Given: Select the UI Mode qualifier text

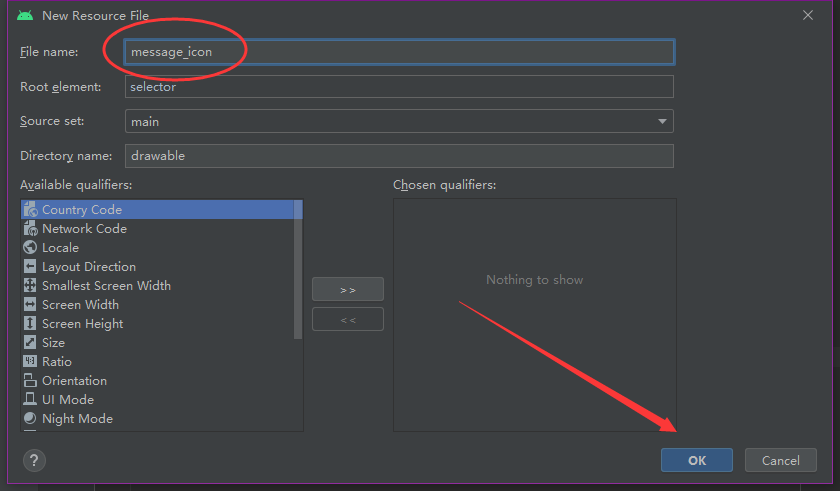Looking at the screenshot, I should [x=68, y=400].
